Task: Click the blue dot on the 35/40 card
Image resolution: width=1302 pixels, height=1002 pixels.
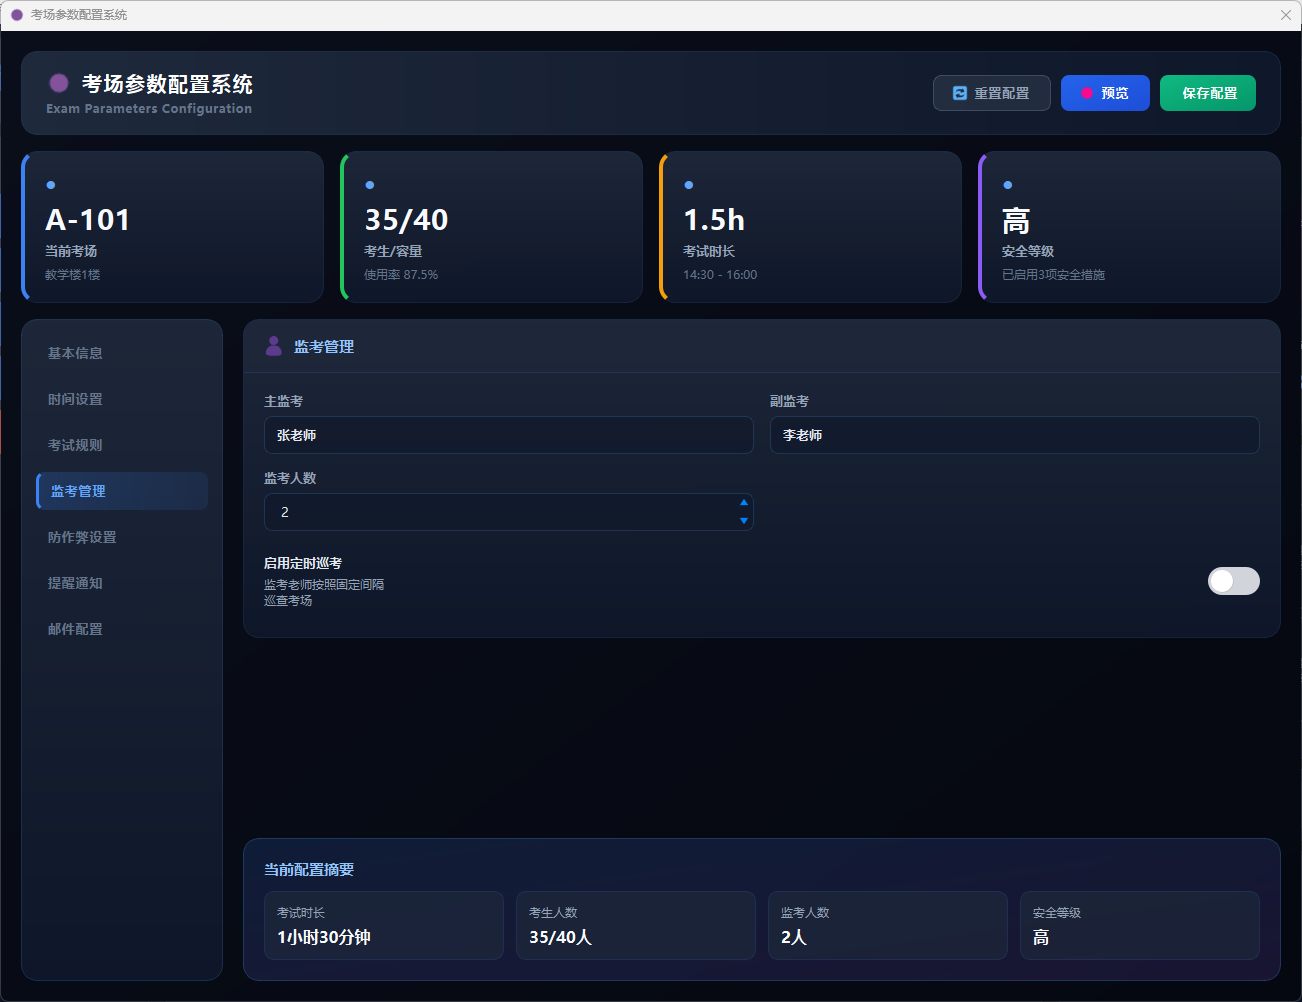Action: click(x=370, y=185)
